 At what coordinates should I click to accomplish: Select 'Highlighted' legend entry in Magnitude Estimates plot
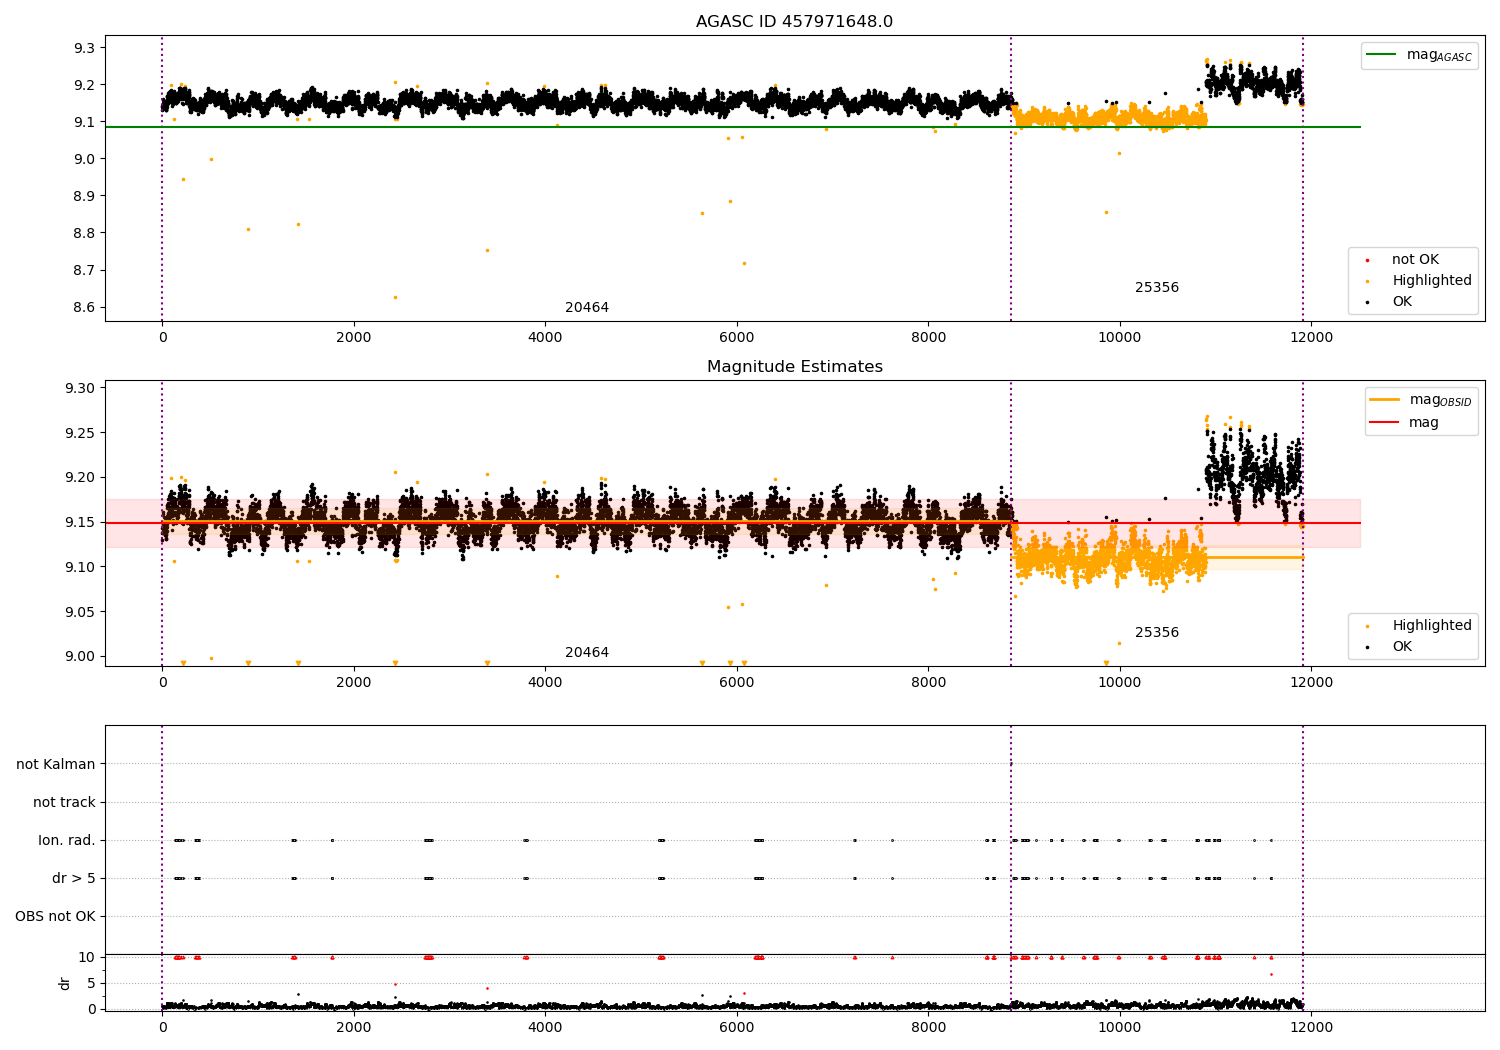coord(1432,626)
